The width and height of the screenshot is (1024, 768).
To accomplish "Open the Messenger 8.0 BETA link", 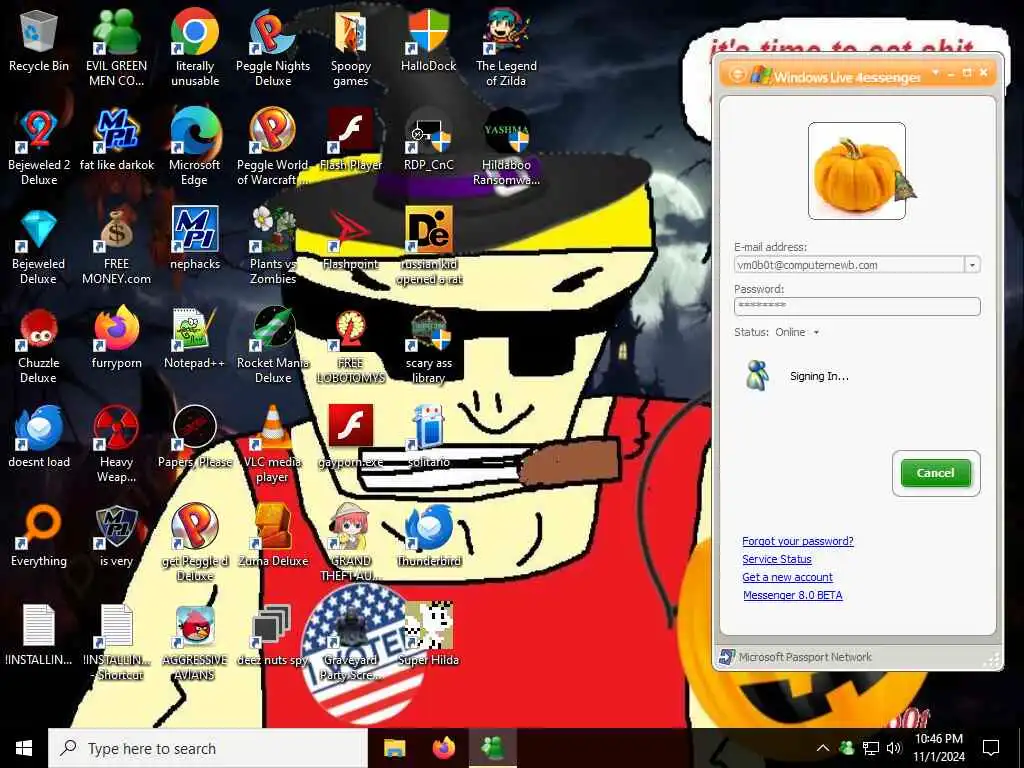I will [x=793, y=595].
